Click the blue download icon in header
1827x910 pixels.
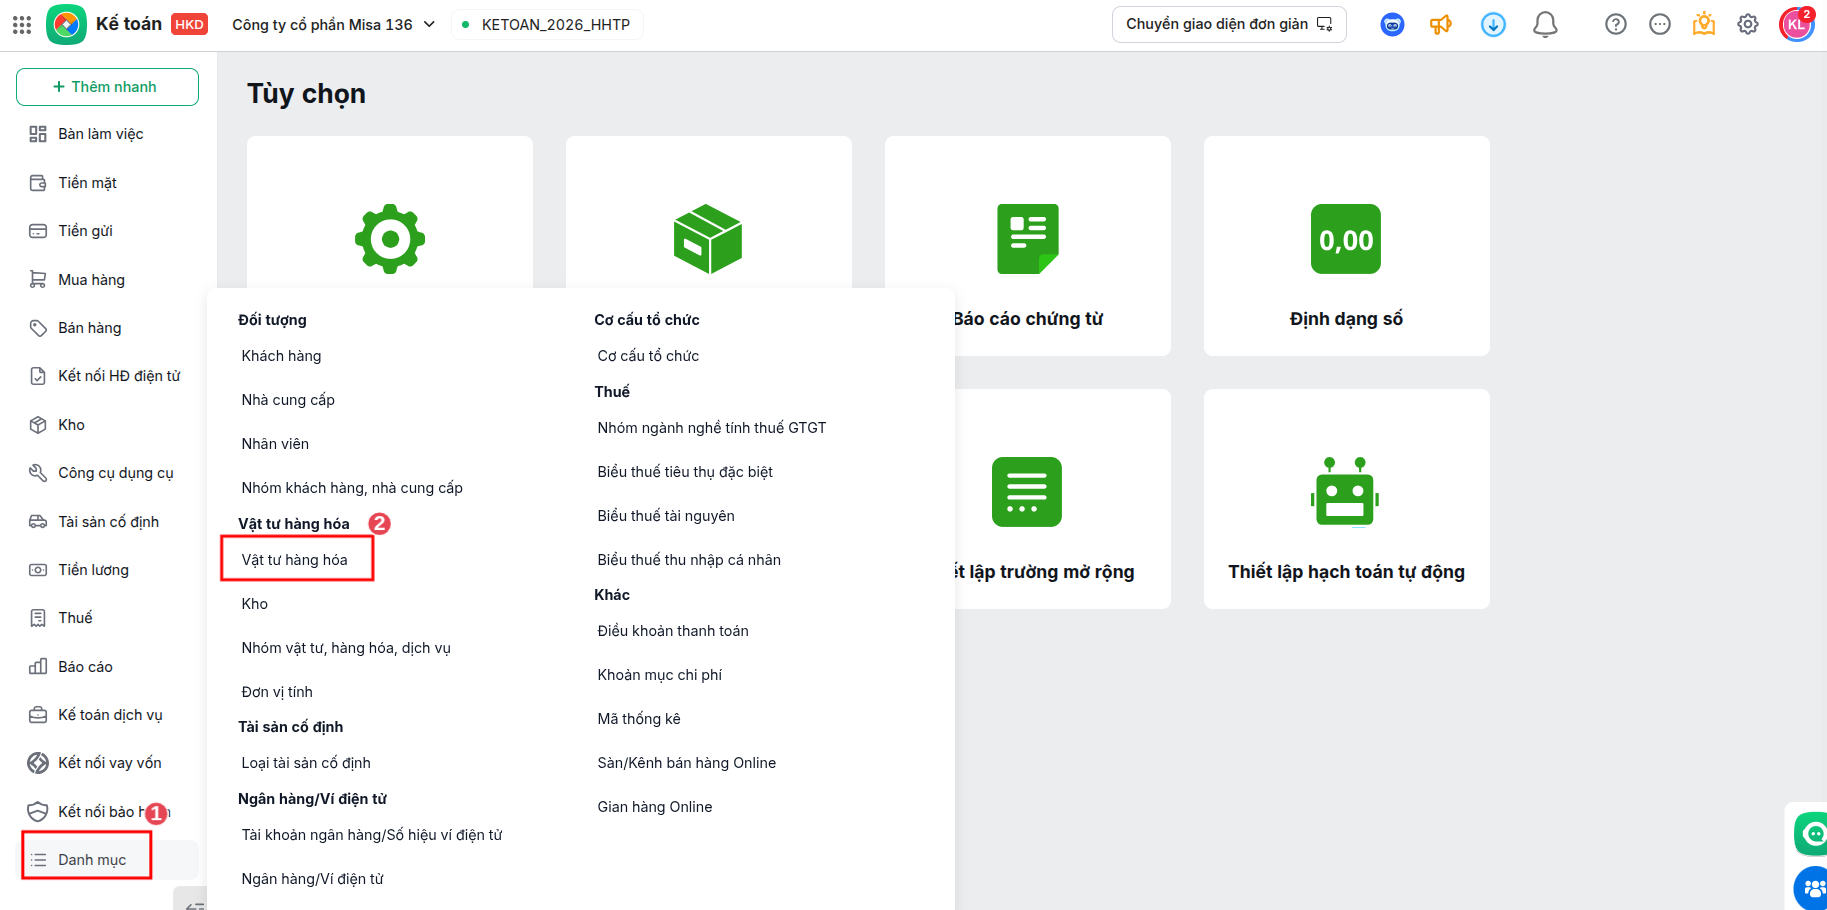pyautogui.click(x=1493, y=25)
